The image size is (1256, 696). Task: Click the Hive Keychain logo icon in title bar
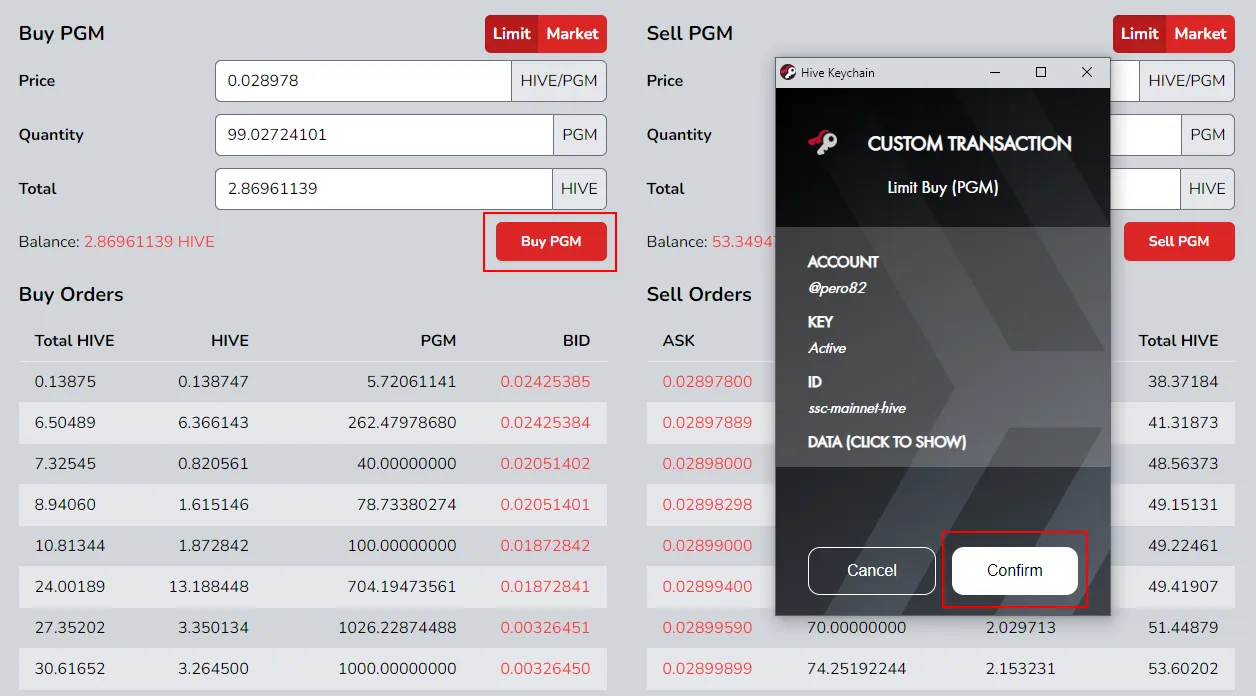tap(788, 72)
